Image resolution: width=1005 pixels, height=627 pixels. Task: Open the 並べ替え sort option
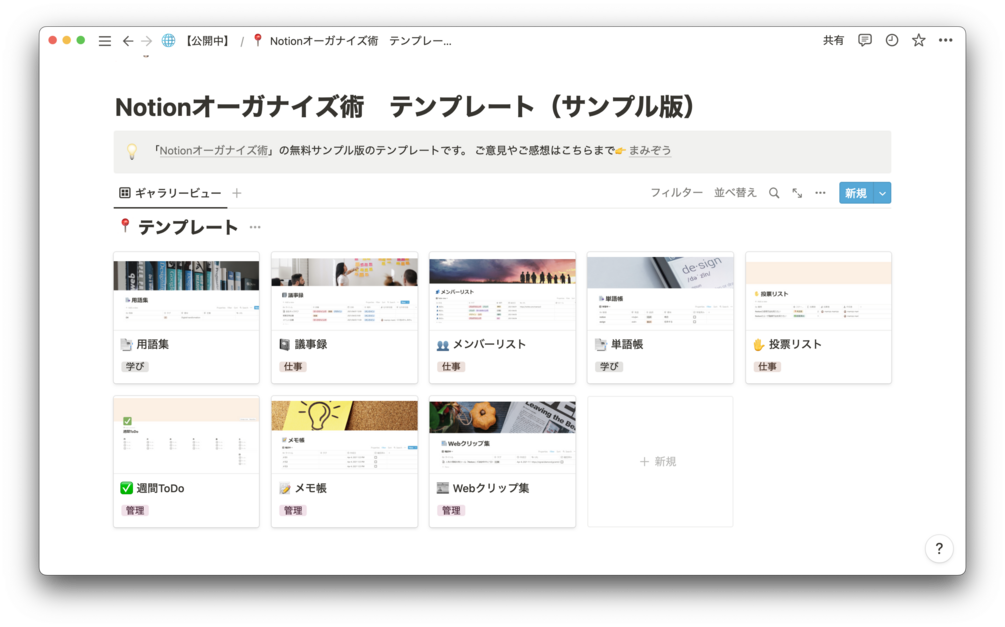pyautogui.click(x=735, y=192)
